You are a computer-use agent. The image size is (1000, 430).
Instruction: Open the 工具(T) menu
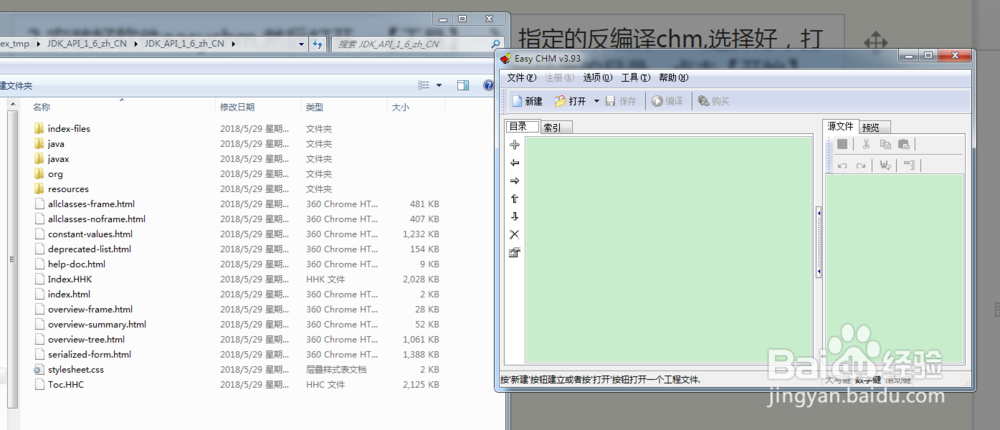[x=635, y=78]
